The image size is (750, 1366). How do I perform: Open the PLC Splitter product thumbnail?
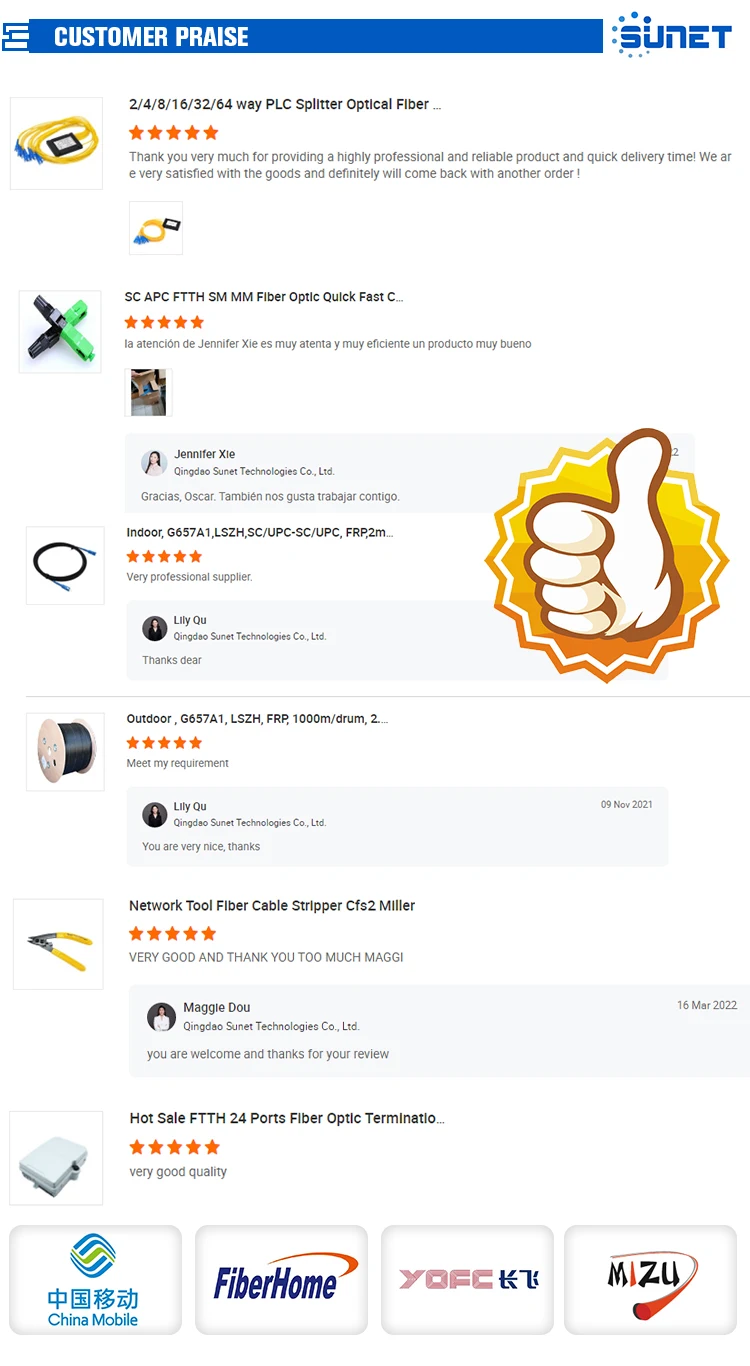[56, 143]
